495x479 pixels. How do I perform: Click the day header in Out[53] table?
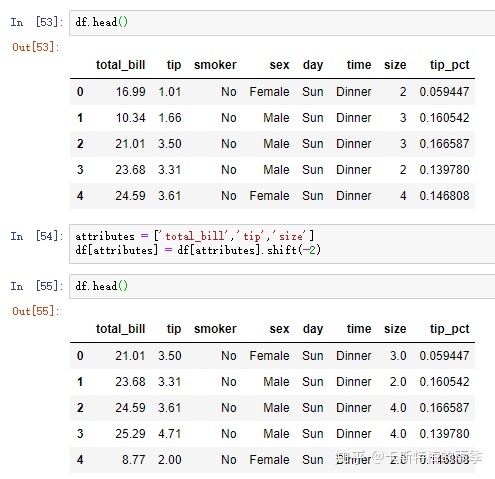[x=313, y=65]
